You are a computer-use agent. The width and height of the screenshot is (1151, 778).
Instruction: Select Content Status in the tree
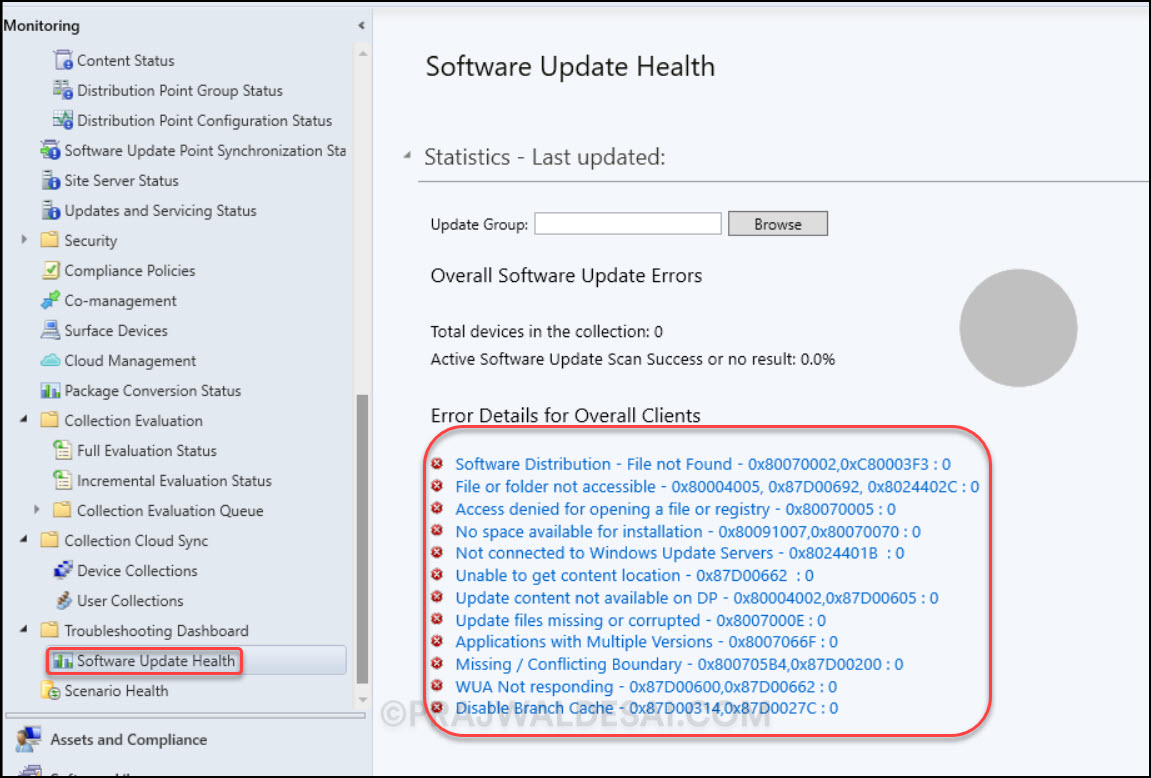coord(126,60)
